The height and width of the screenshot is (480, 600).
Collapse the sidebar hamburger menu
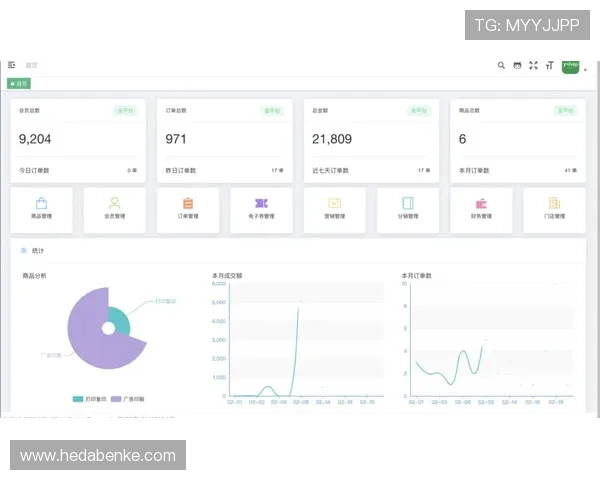pyautogui.click(x=12, y=65)
